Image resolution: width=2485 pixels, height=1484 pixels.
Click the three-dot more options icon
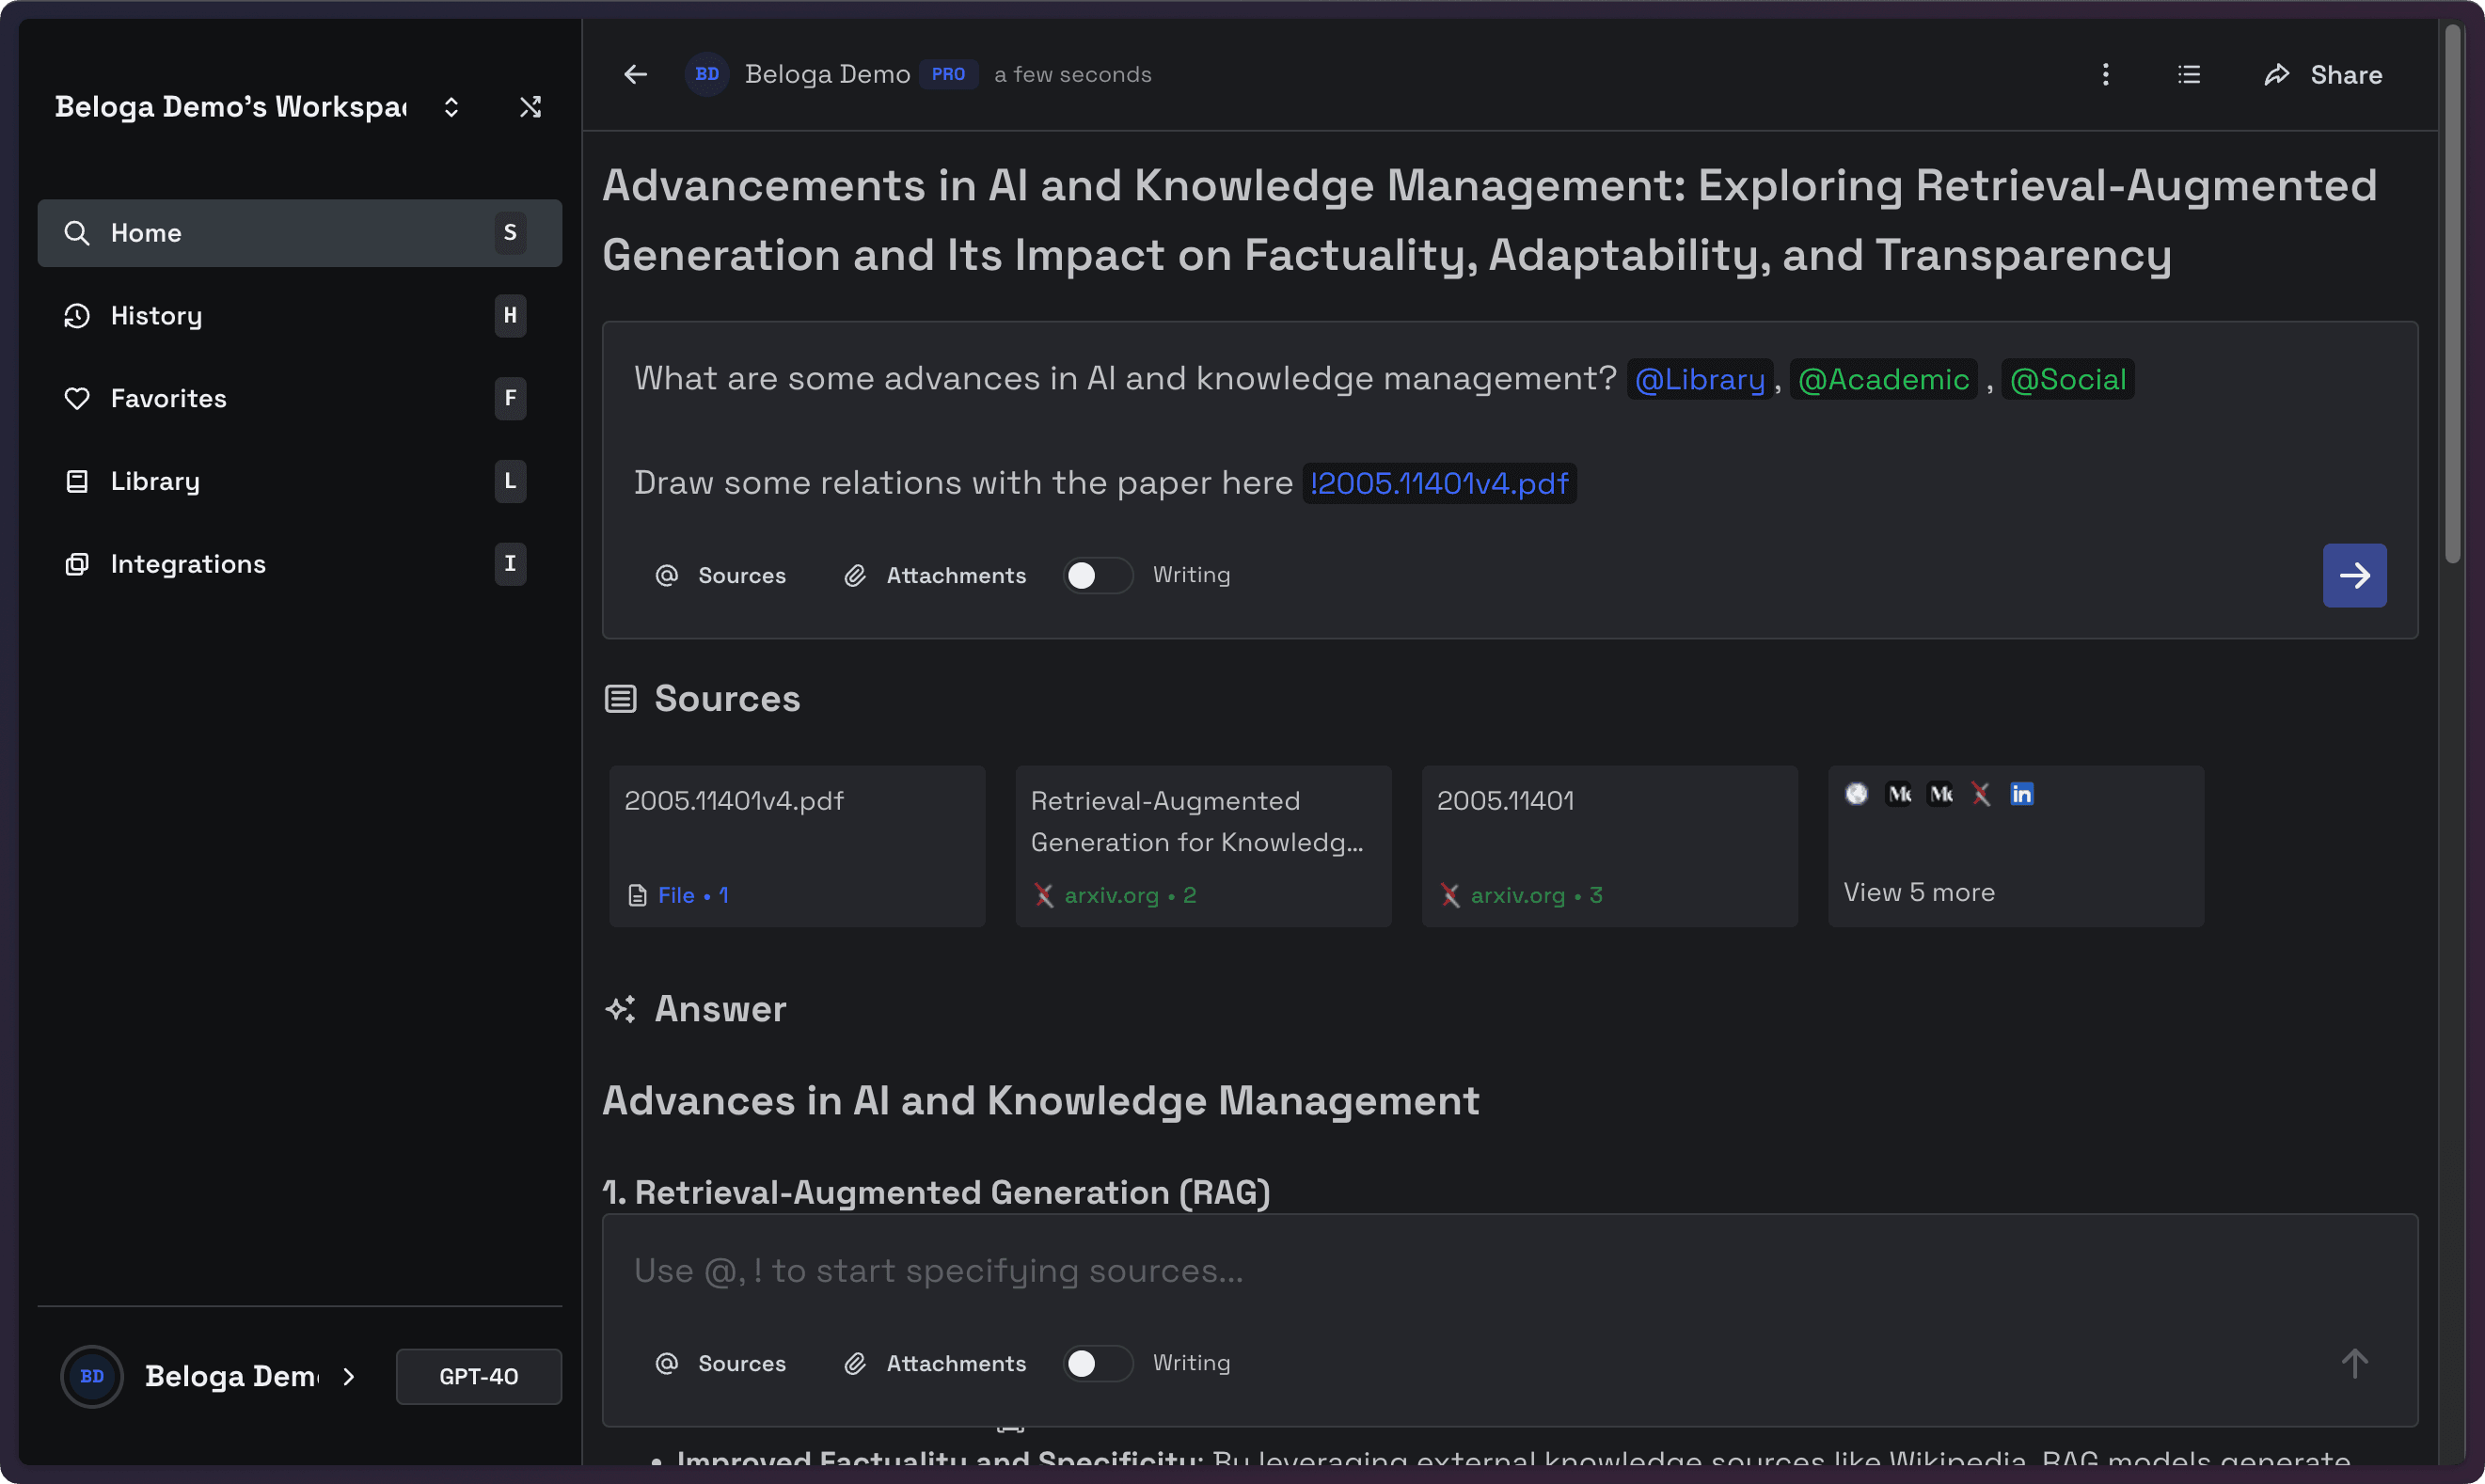[x=2105, y=74]
